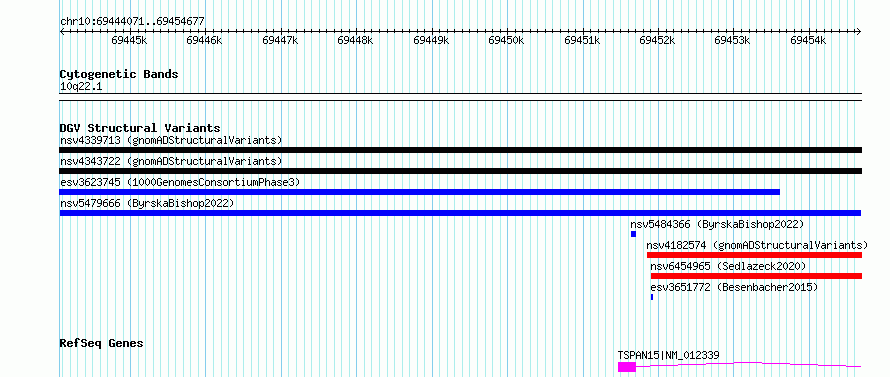890x377 pixels.
Task: Click the chr10:69444071..69454677 coordinate label
Action: pos(132,21)
